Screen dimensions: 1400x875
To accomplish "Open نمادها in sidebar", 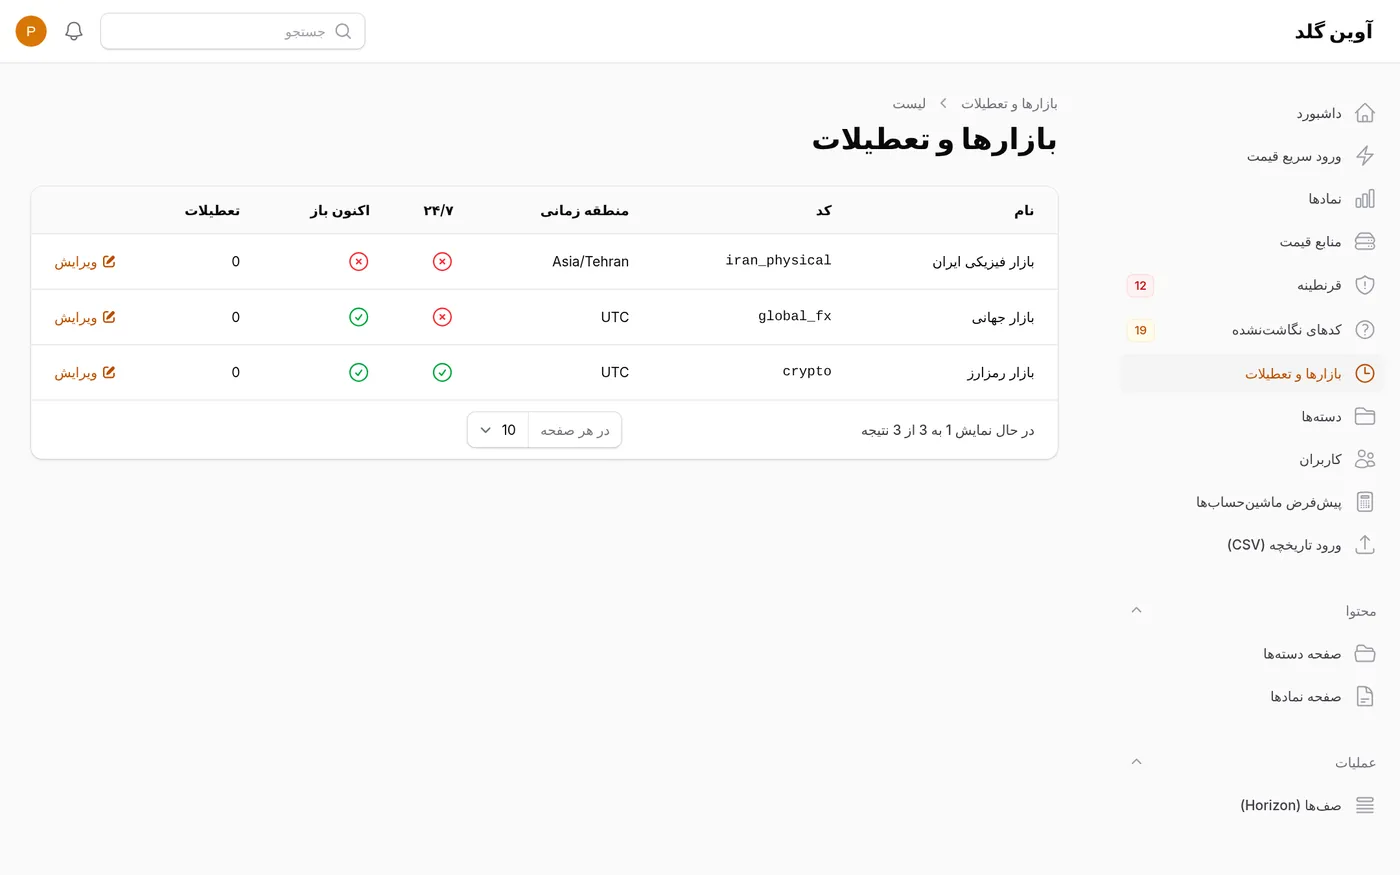I will coord(1252,199).
